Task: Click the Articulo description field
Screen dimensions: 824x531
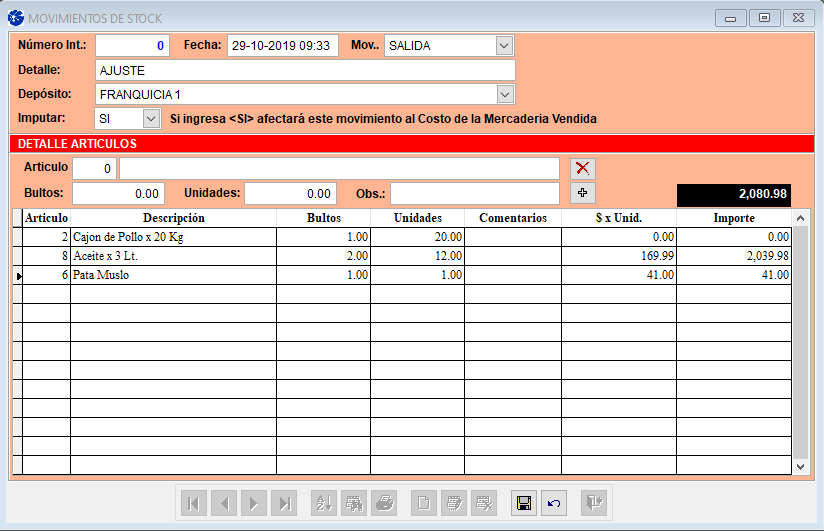Action: (339, 169)
